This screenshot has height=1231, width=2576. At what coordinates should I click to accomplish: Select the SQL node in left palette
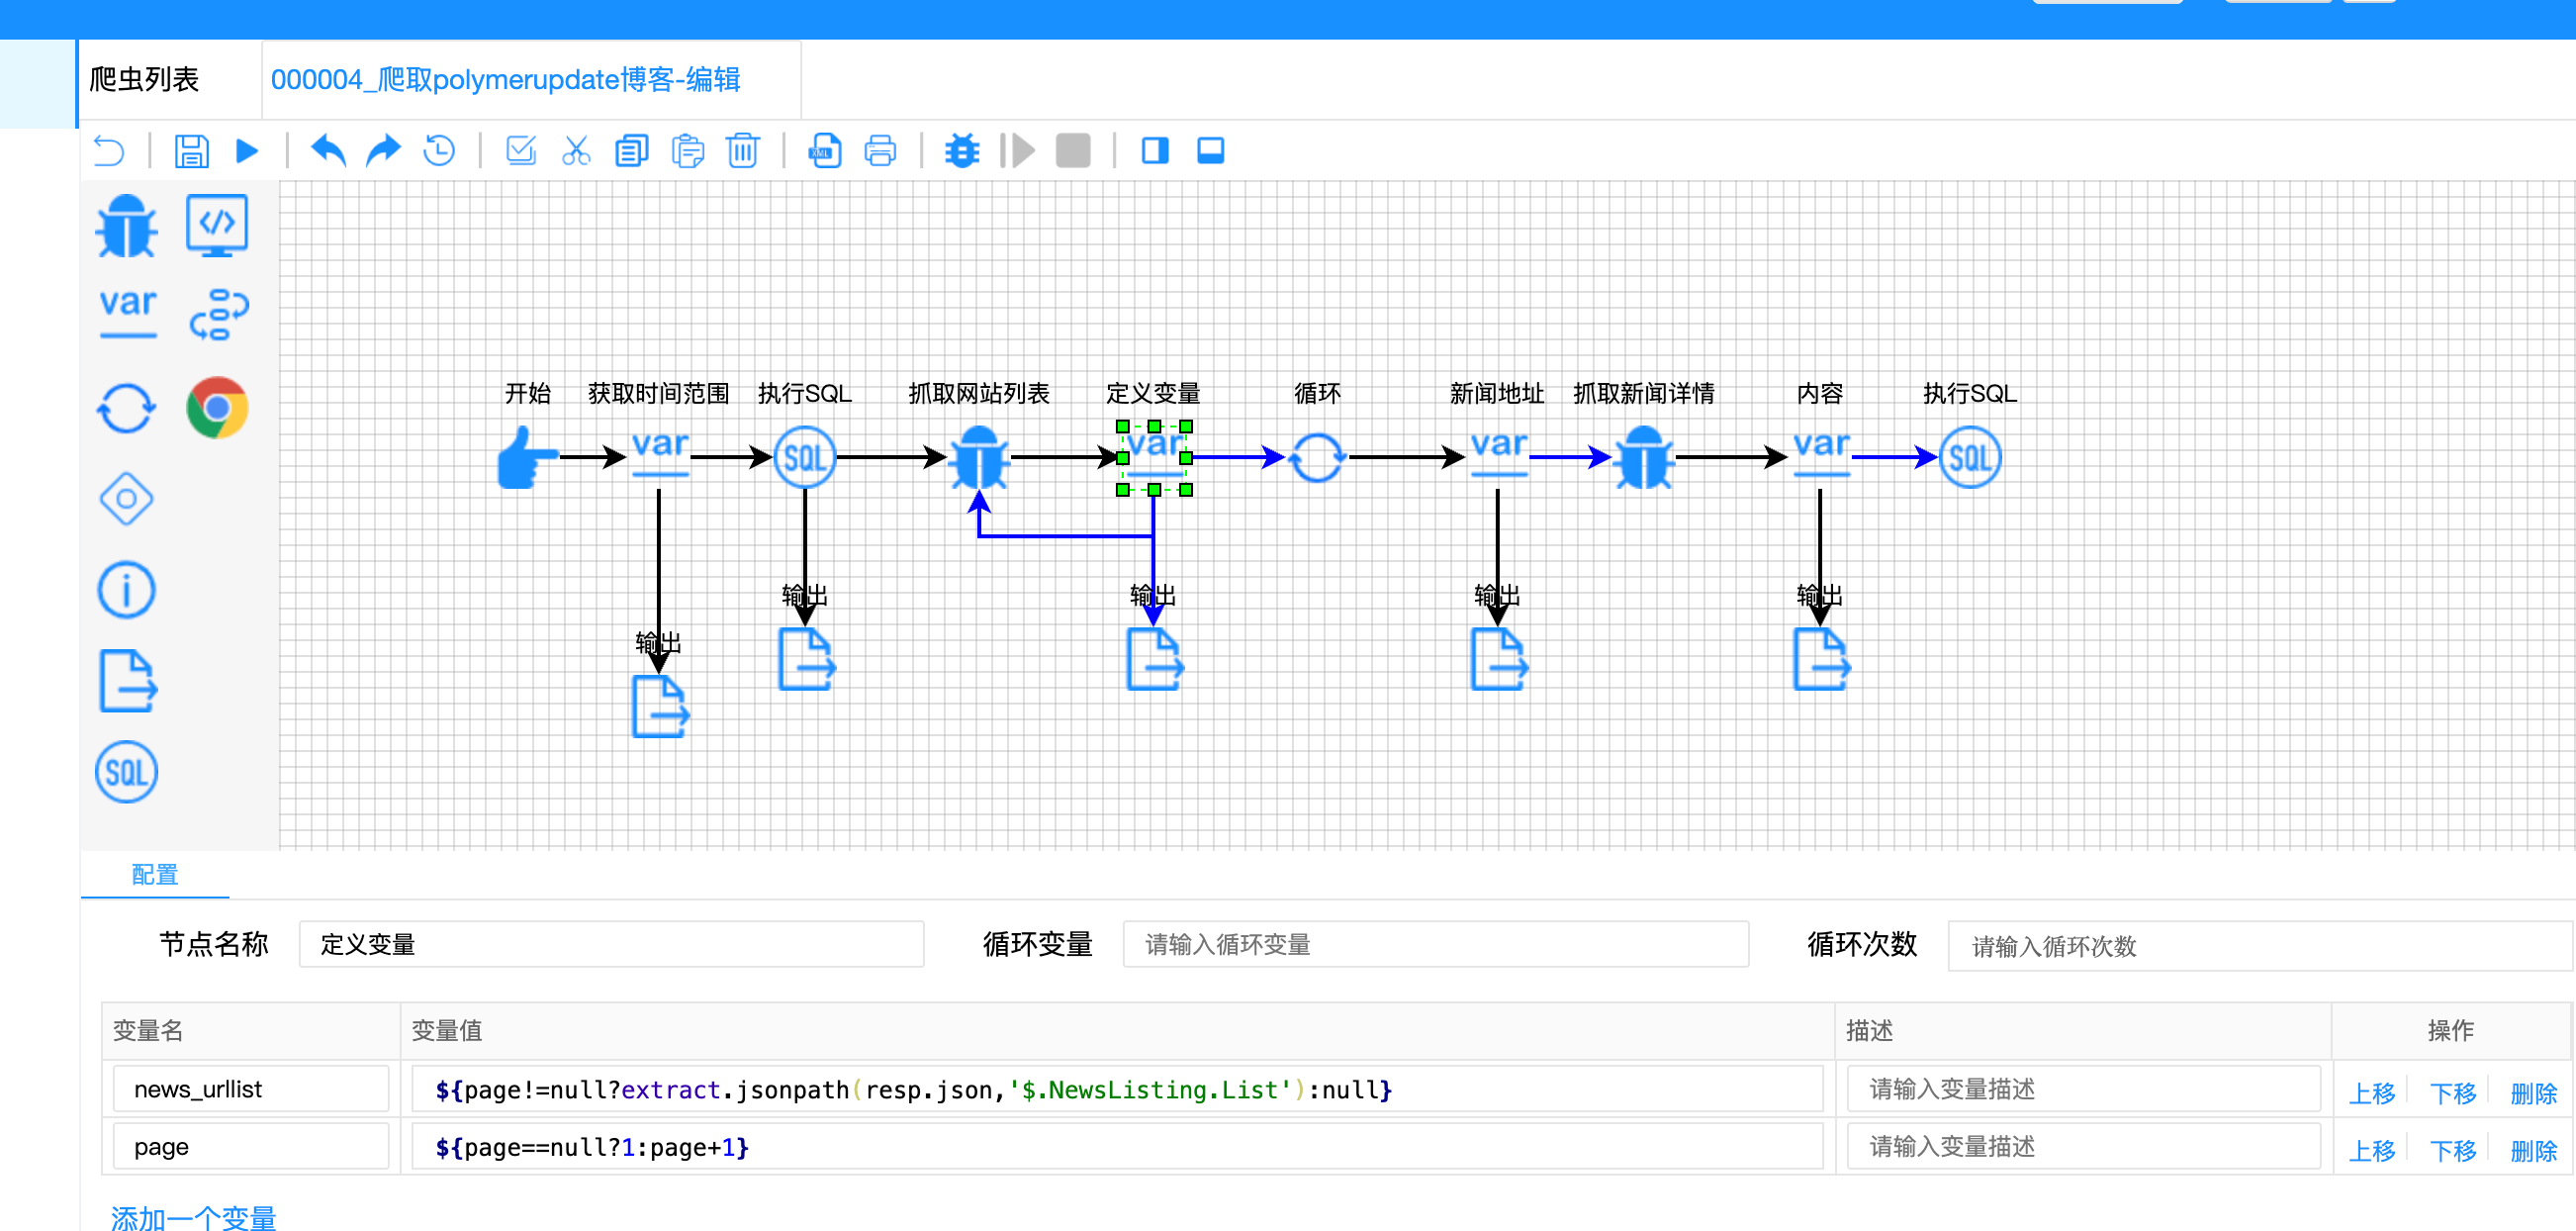pos(127,772)
